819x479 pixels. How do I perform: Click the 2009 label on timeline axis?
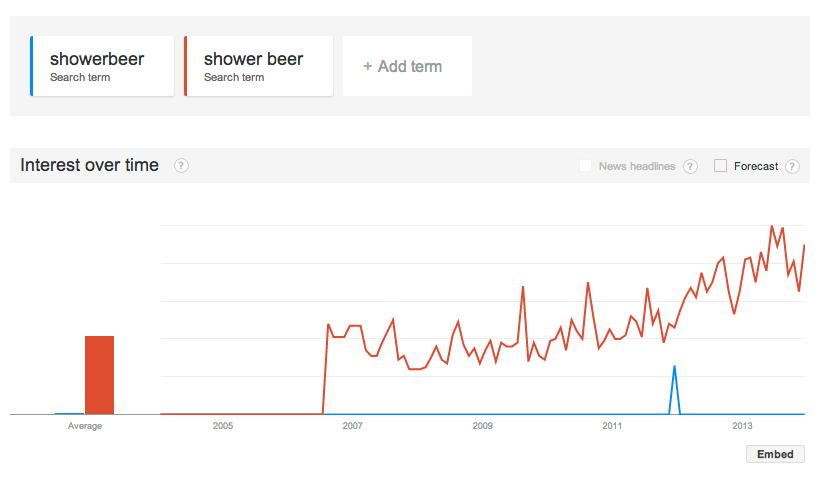(483, 426)
